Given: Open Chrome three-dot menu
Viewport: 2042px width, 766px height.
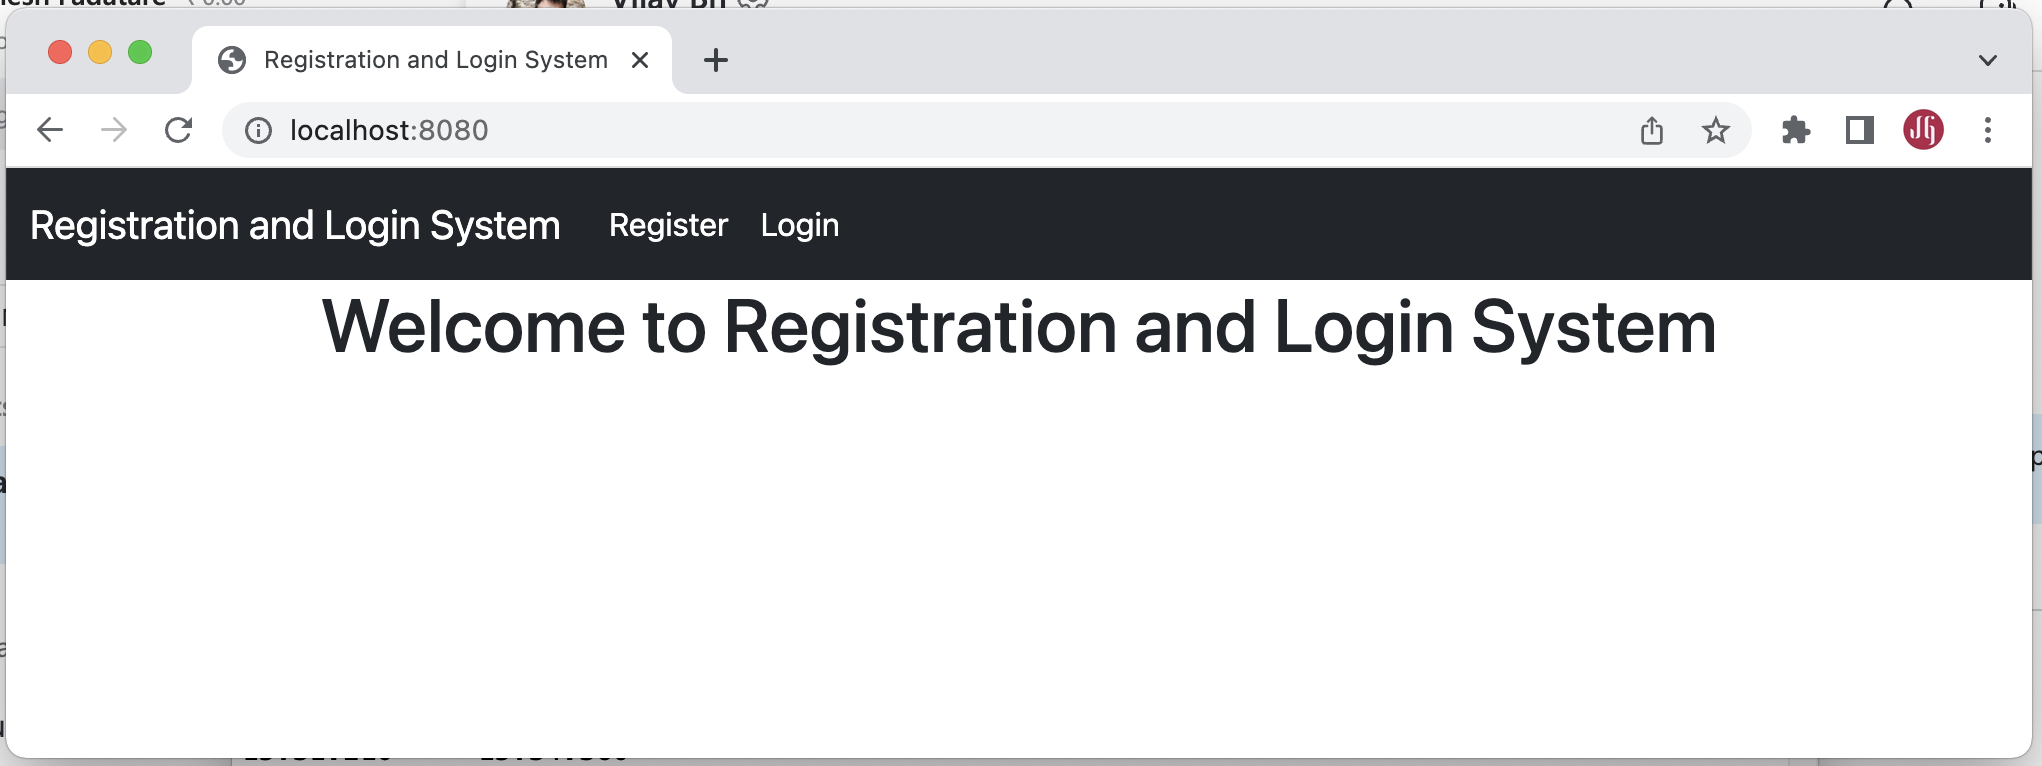Looking at the screenshot, I should [x=1988, y=130].
